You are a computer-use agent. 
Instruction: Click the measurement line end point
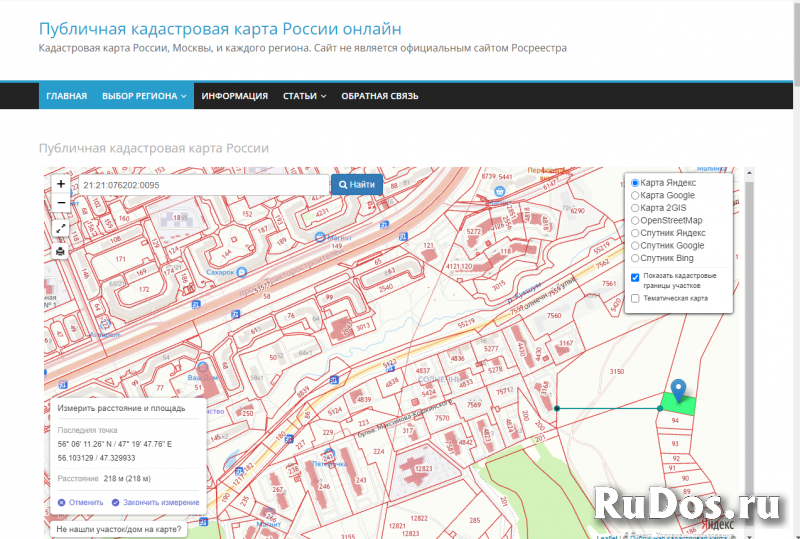click(x=660, y=408)
